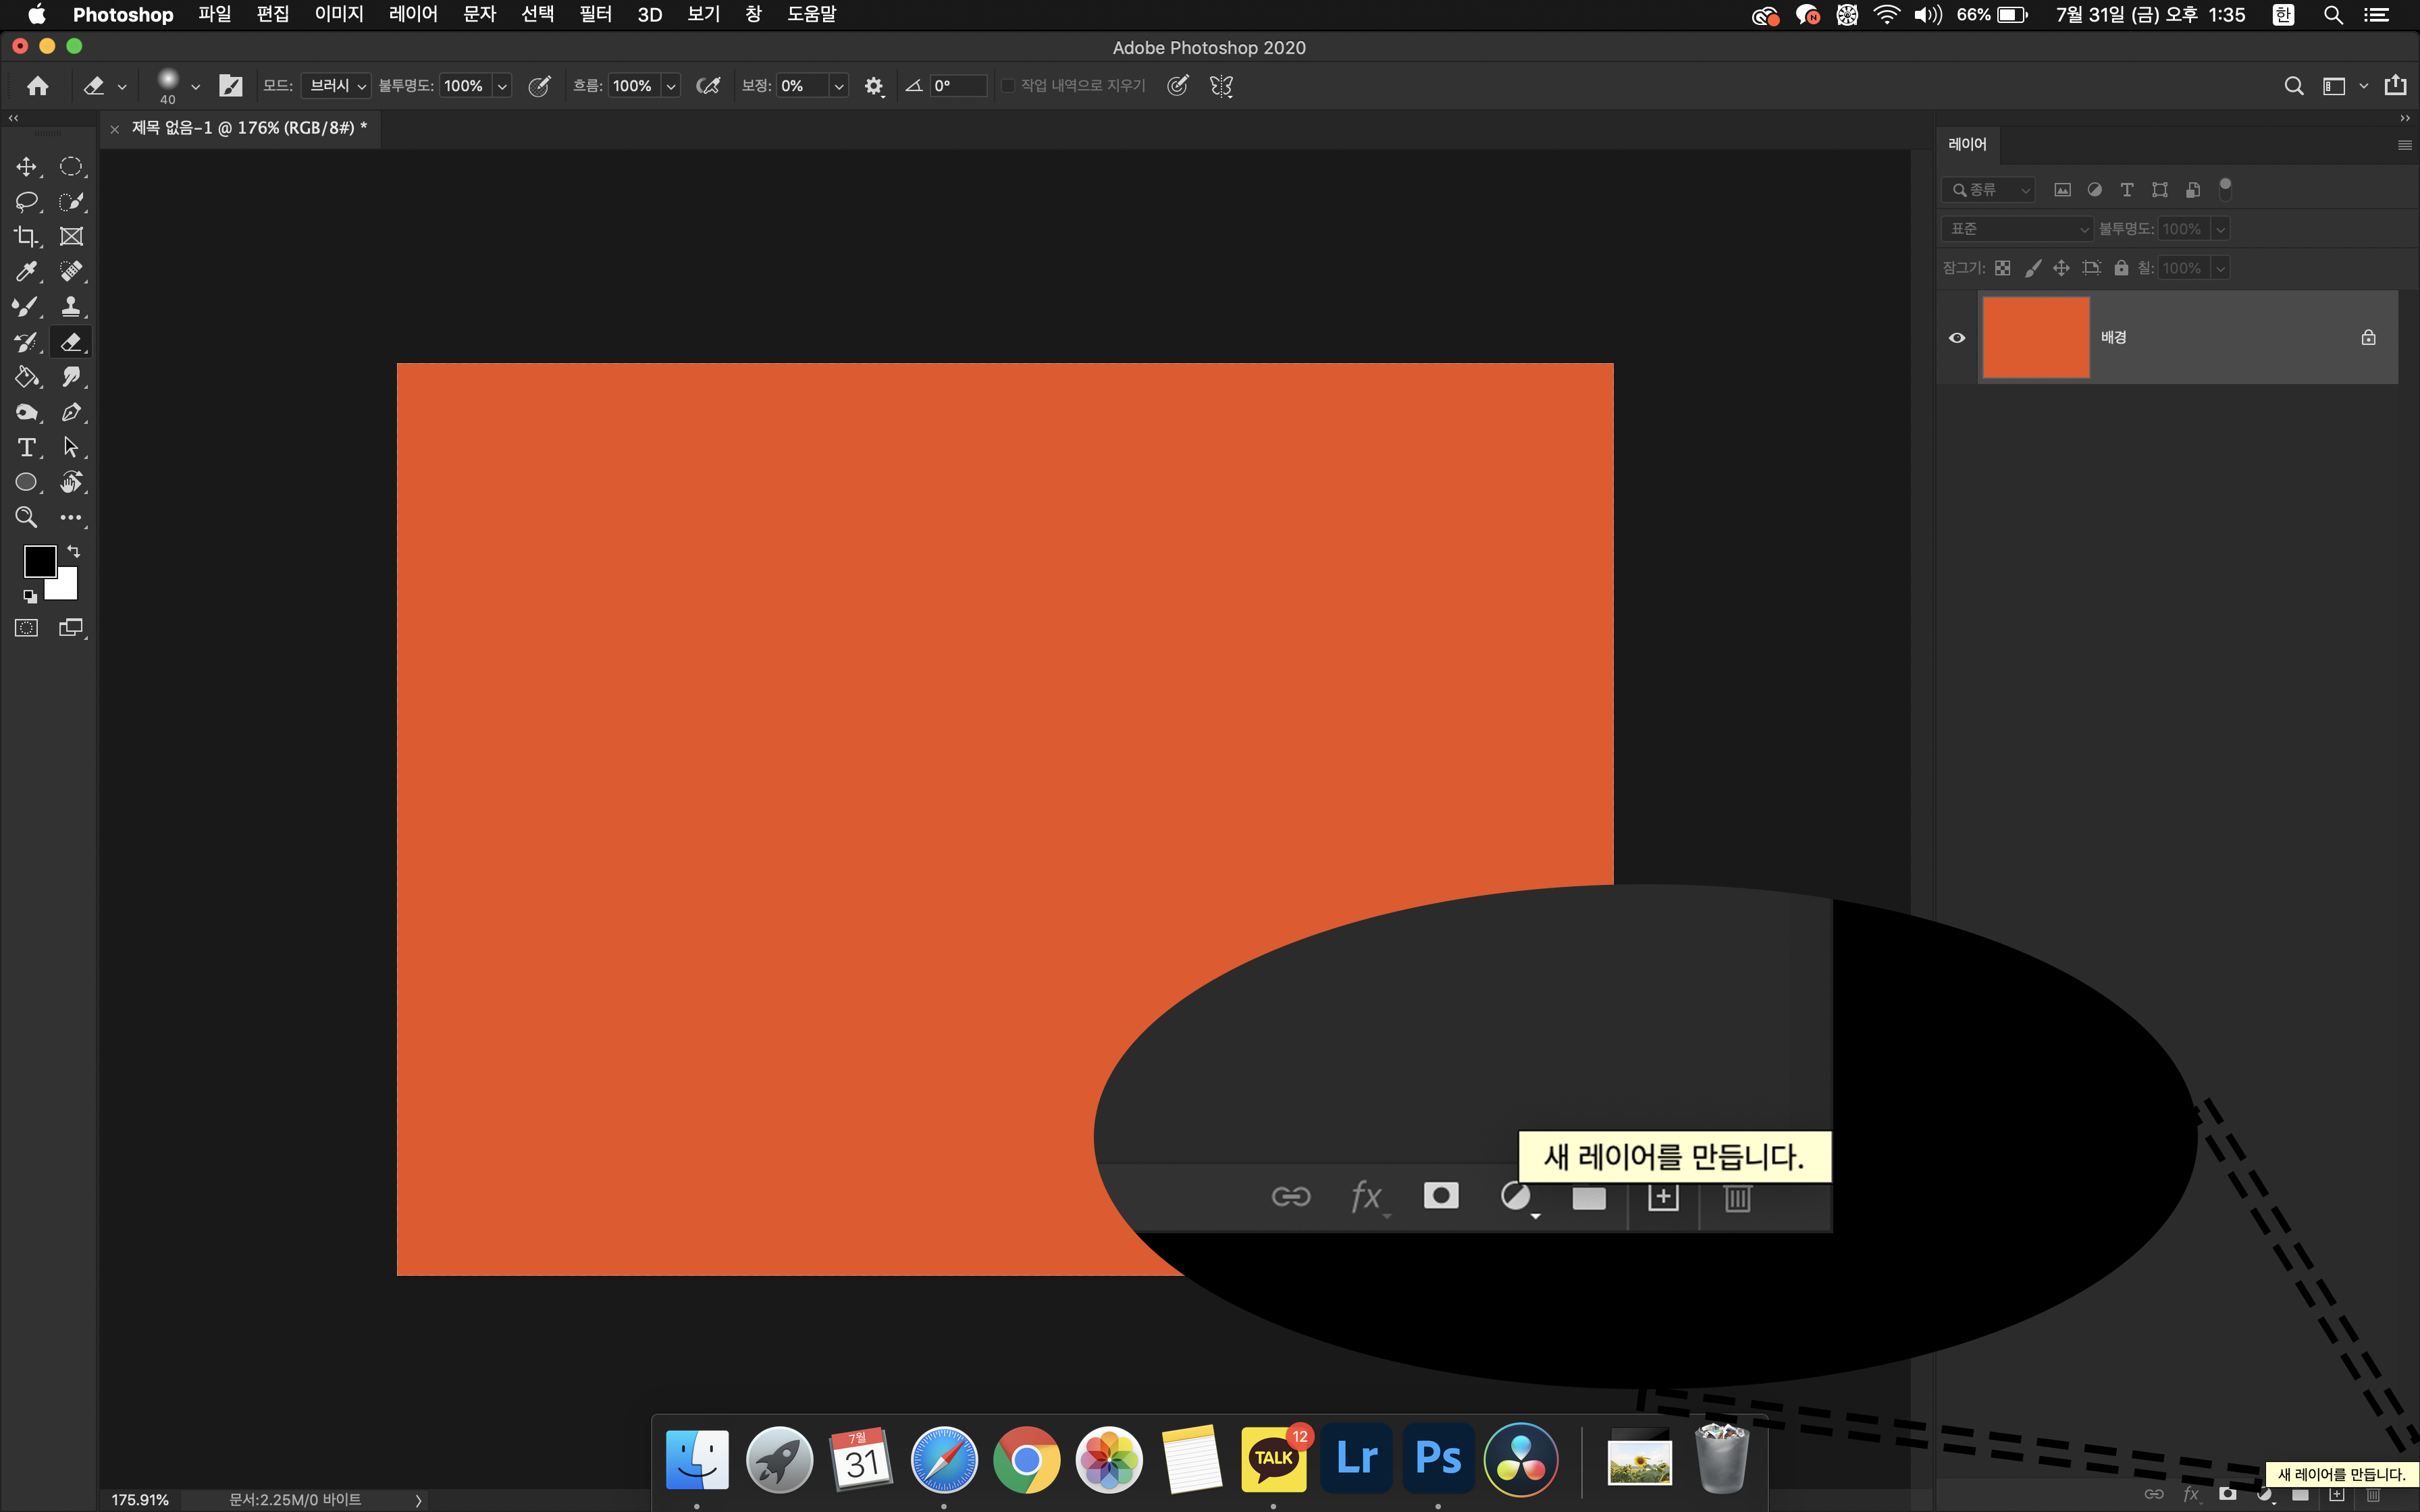Click the black foreground color swatch

[x=39, y=561]
